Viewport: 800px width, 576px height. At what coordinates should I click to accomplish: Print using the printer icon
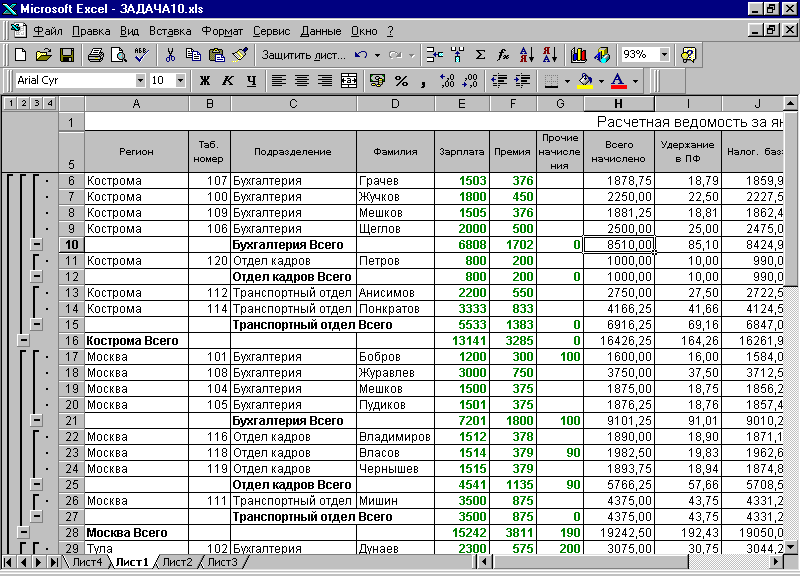click(x=95, y=55)
